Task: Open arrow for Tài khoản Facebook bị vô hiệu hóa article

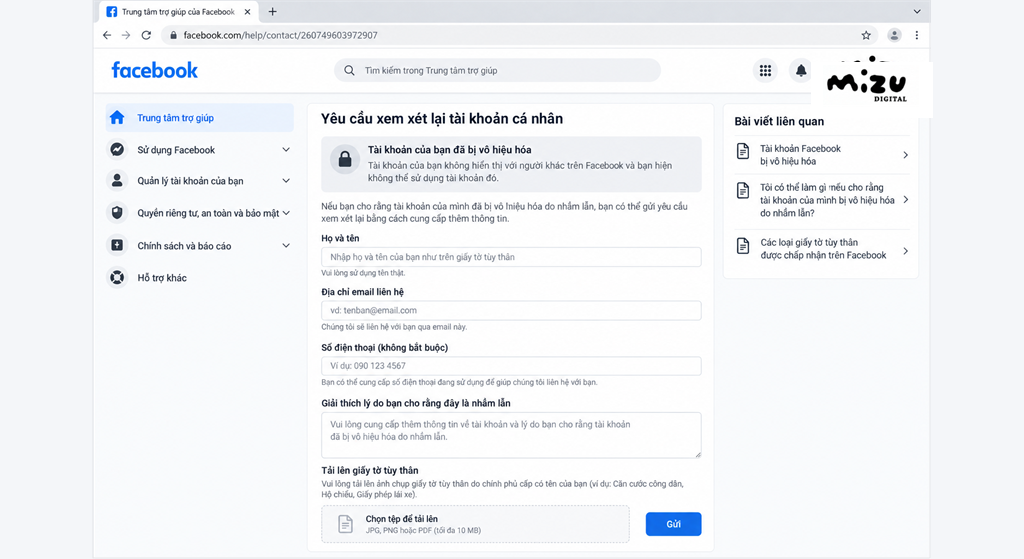Action: click(905, 155)
